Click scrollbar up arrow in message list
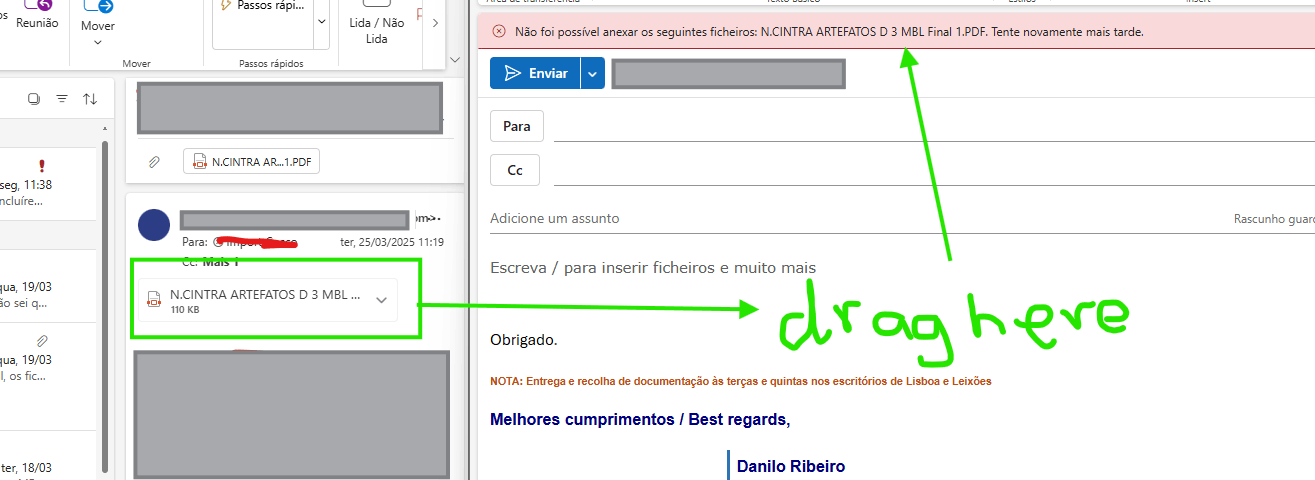The height and width of the screenshot is (480, 1315). pos(104,128)
